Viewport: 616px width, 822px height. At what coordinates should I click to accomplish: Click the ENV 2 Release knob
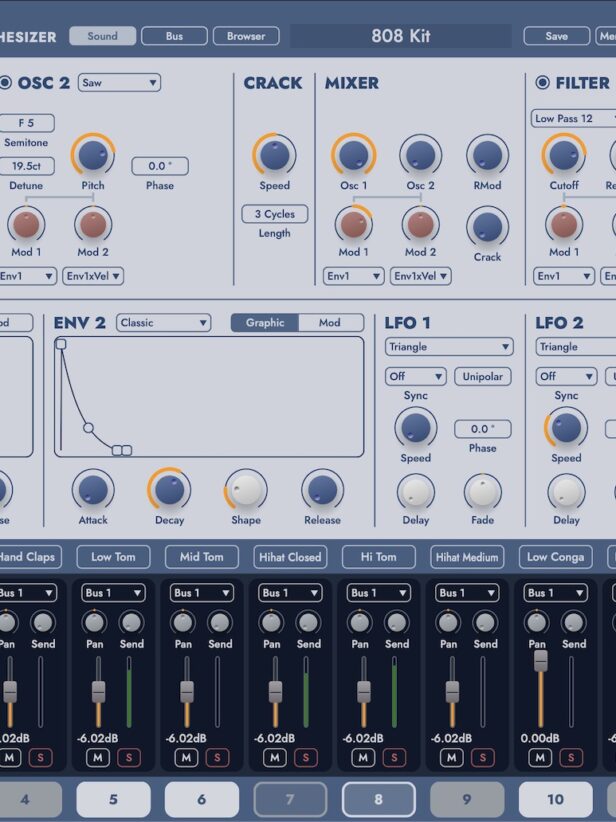tap(322, 490)
